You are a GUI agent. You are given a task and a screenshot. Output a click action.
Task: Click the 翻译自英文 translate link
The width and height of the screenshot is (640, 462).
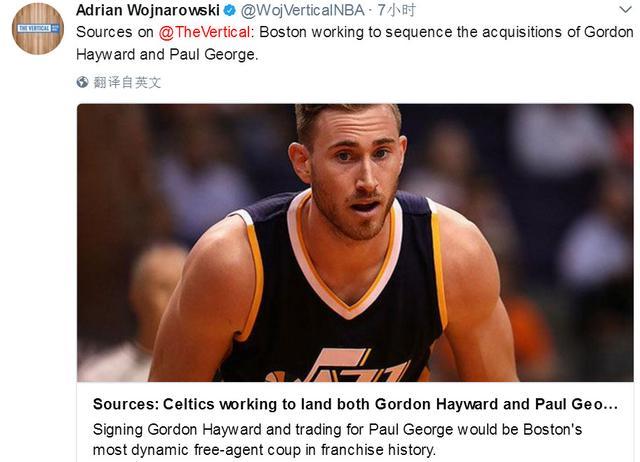click(127, 82)
